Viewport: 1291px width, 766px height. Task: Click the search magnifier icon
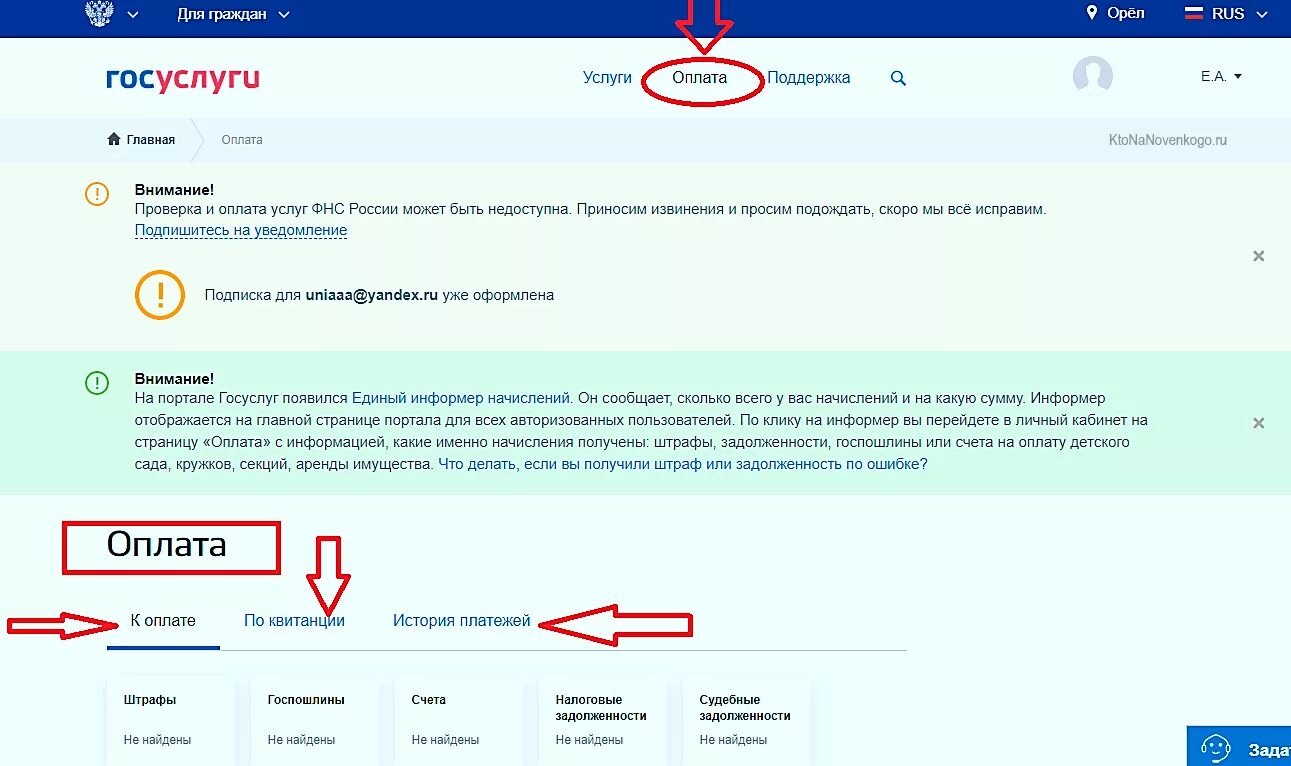[x=898, y=78]
